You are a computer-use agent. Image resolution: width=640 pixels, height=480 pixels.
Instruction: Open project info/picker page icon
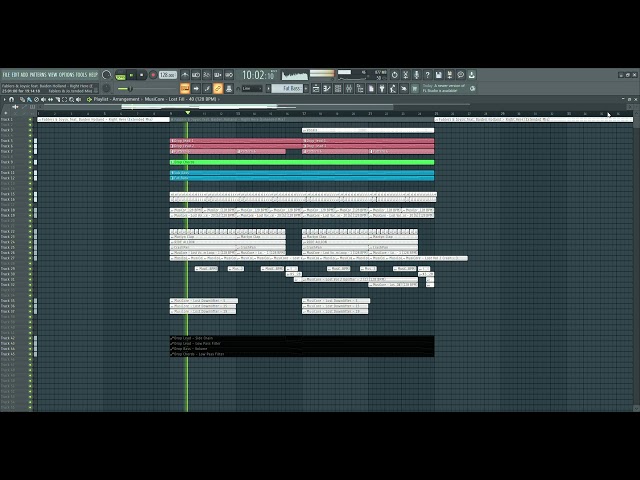371,89
